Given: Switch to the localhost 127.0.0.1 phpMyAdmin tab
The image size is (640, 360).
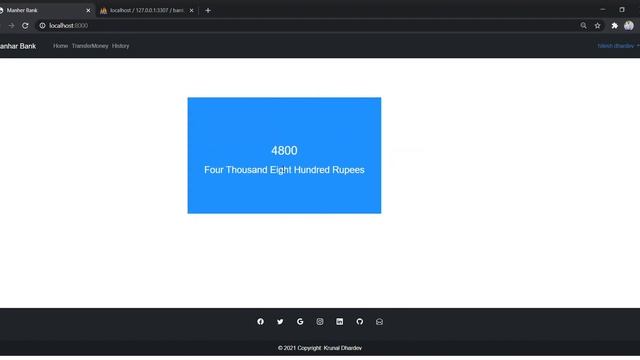Looking at the screenshot, I should coord(147,11).
